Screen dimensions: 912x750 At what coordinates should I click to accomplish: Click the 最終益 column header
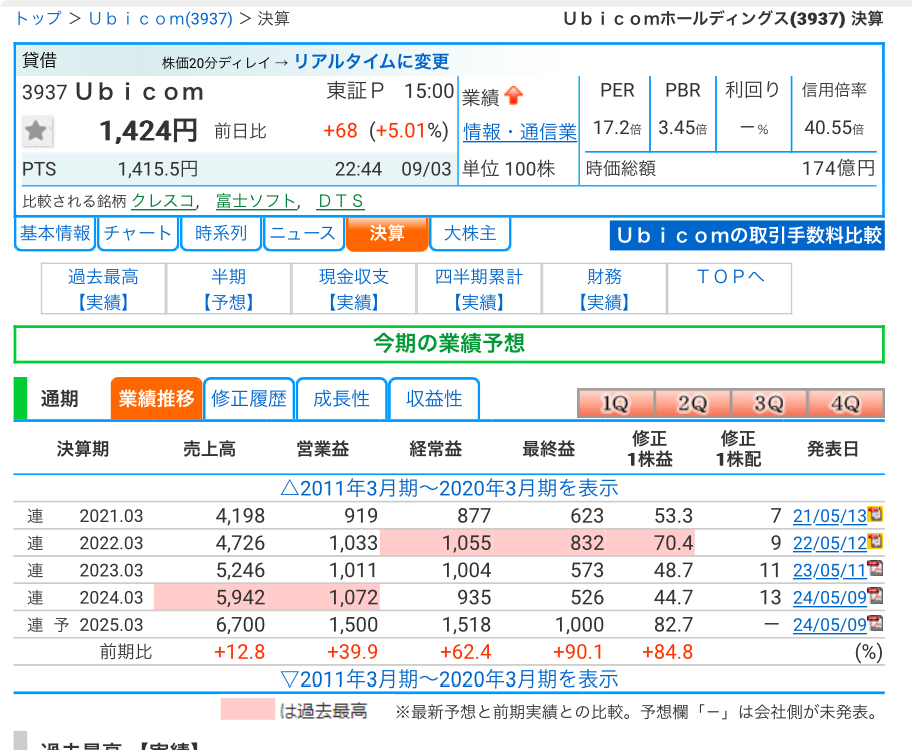click(548, 449)
